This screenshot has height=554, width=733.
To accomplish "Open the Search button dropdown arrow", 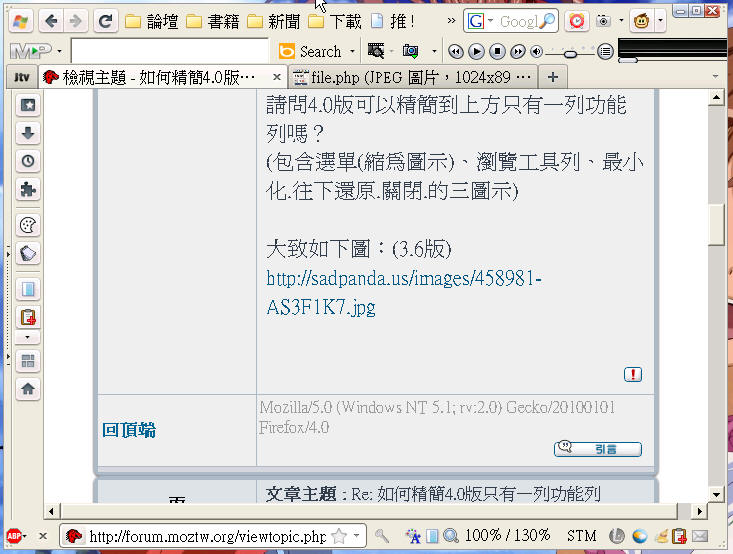I will click(x=352, y=51).
